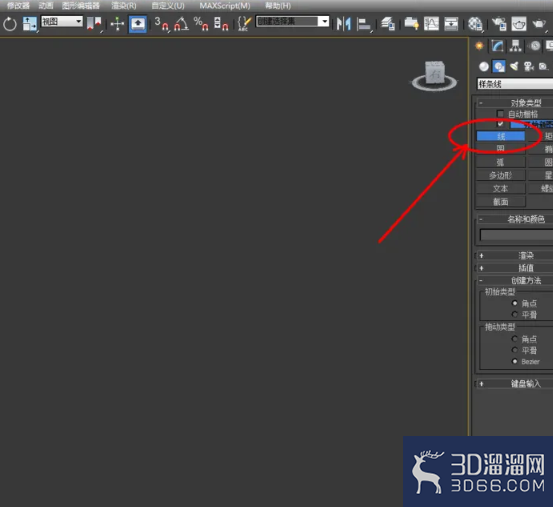Switch to the Hierarchy panel tab
553x507 pixels.
(516, 46)
